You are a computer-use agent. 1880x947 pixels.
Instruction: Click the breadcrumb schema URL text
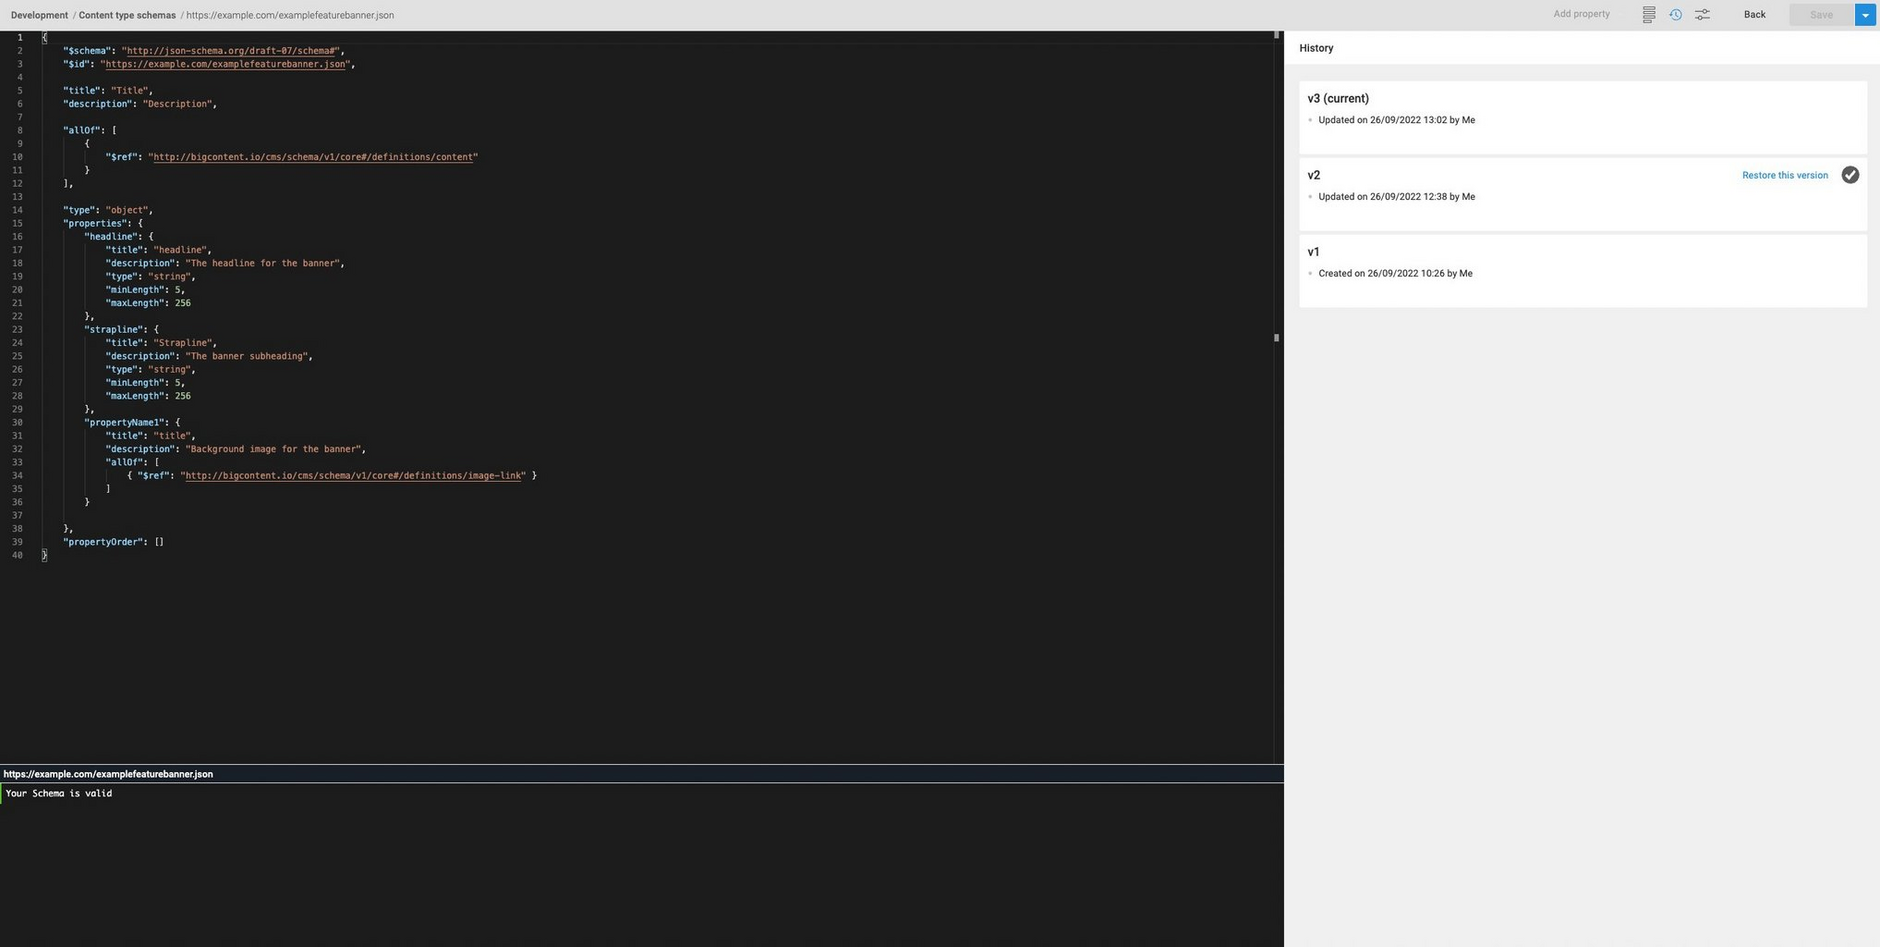290,15
